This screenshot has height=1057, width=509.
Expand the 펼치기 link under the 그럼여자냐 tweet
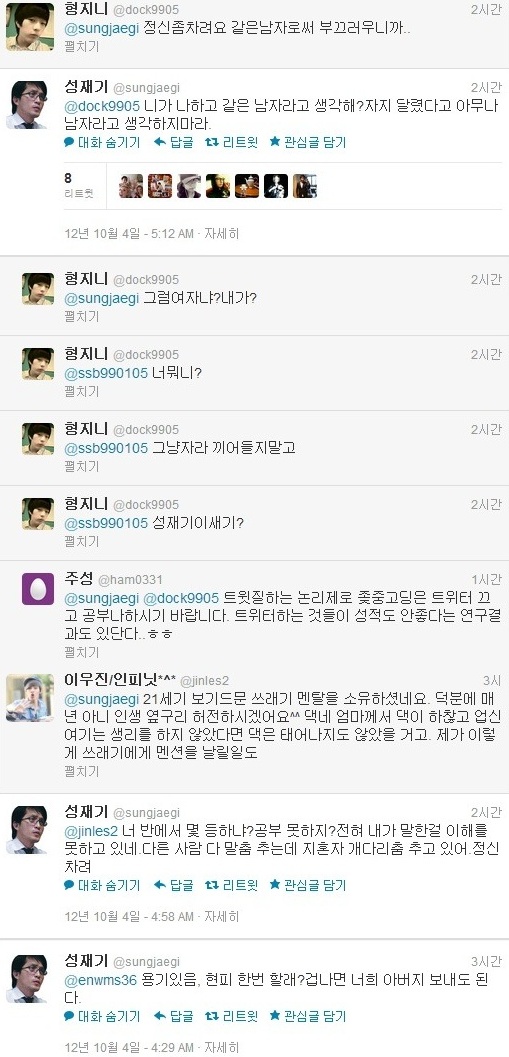81,315
